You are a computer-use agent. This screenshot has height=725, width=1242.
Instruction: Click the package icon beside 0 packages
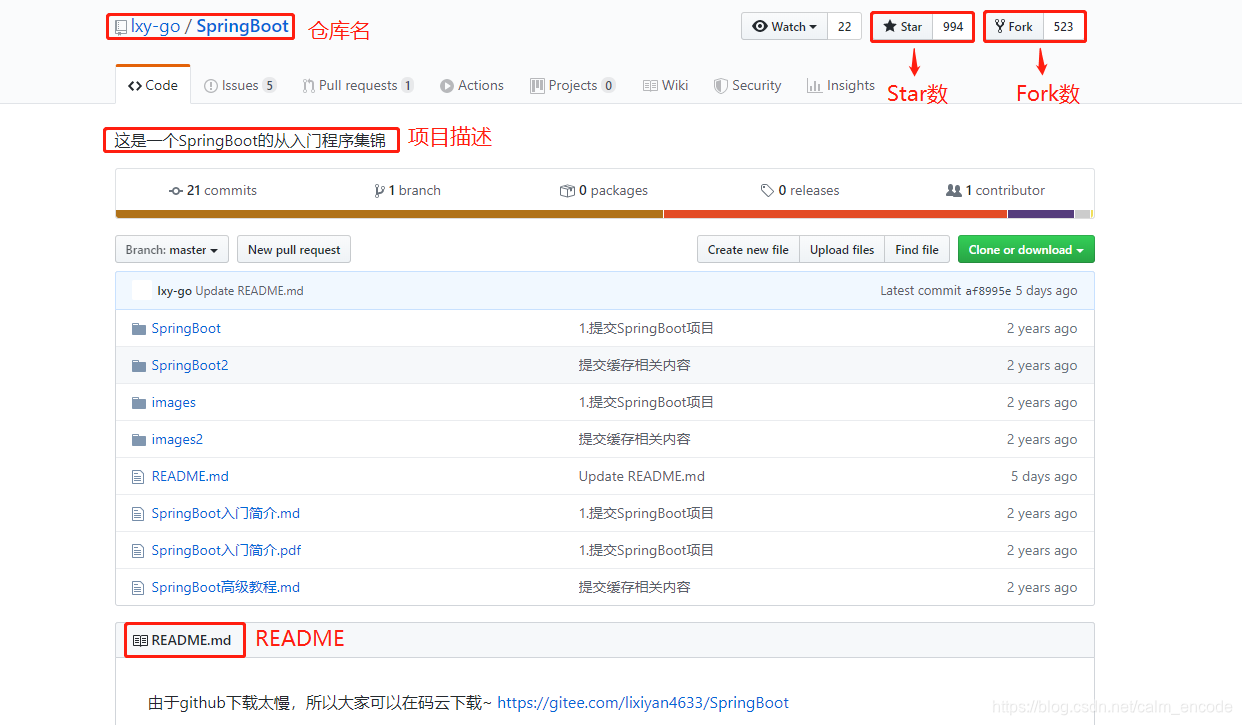pyautogui.click(x=567, y=190)
